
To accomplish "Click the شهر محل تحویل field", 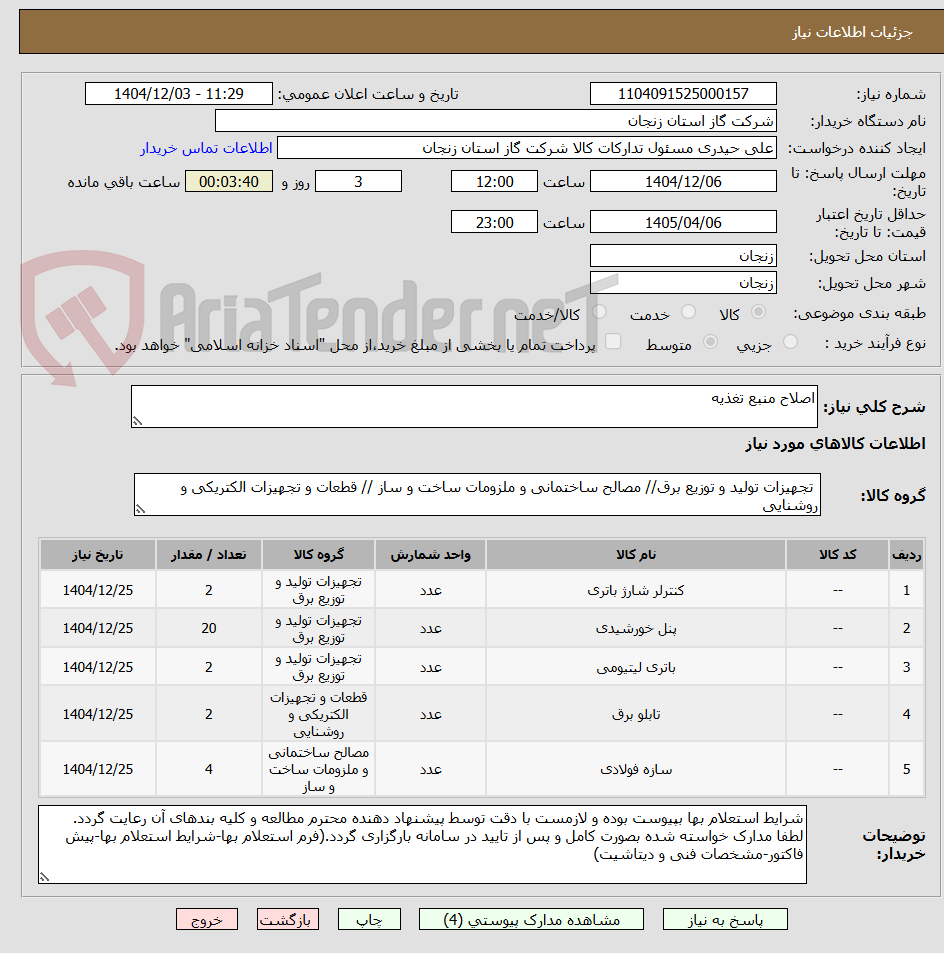I will pyautogui.click(x=683, y=283).
